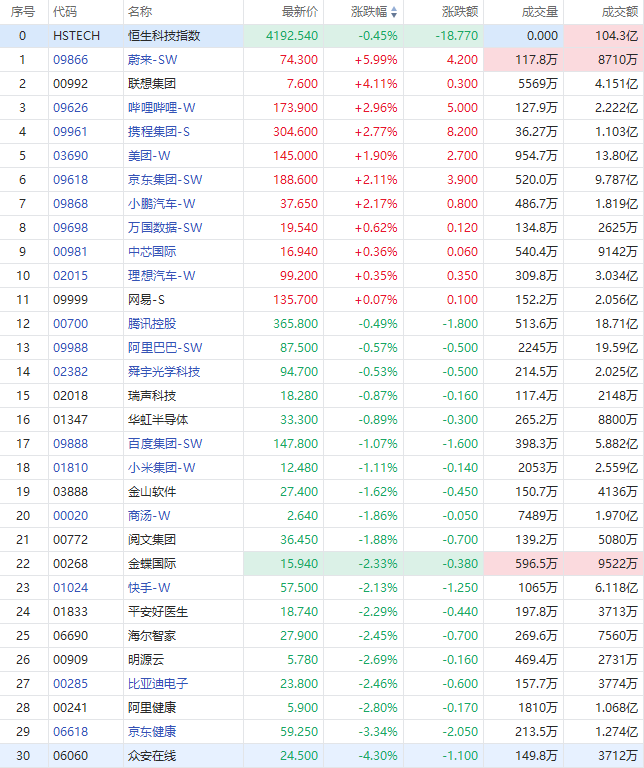Click the index price 4192.540
This screenshot has width=644, height=768.
(x=292, y=36)
